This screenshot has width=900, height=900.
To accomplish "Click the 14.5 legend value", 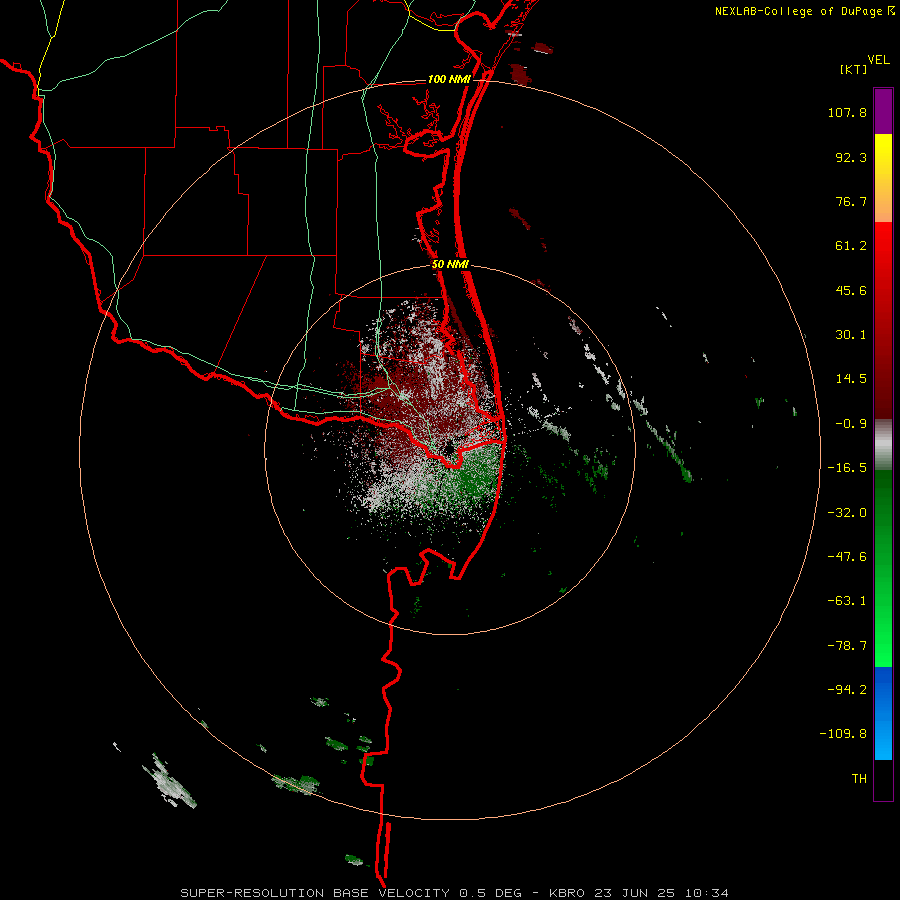I will 851,379.
